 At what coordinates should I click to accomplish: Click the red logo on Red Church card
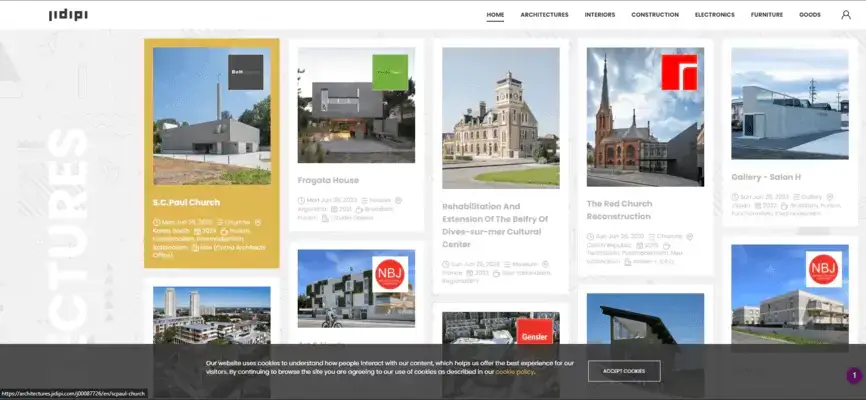[x=679, y=72]
